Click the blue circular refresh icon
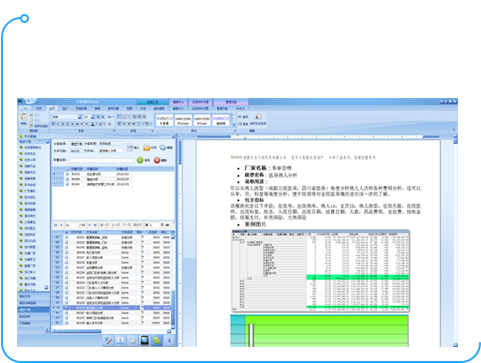Screen dimensions: 481x363 coord(163,147)
